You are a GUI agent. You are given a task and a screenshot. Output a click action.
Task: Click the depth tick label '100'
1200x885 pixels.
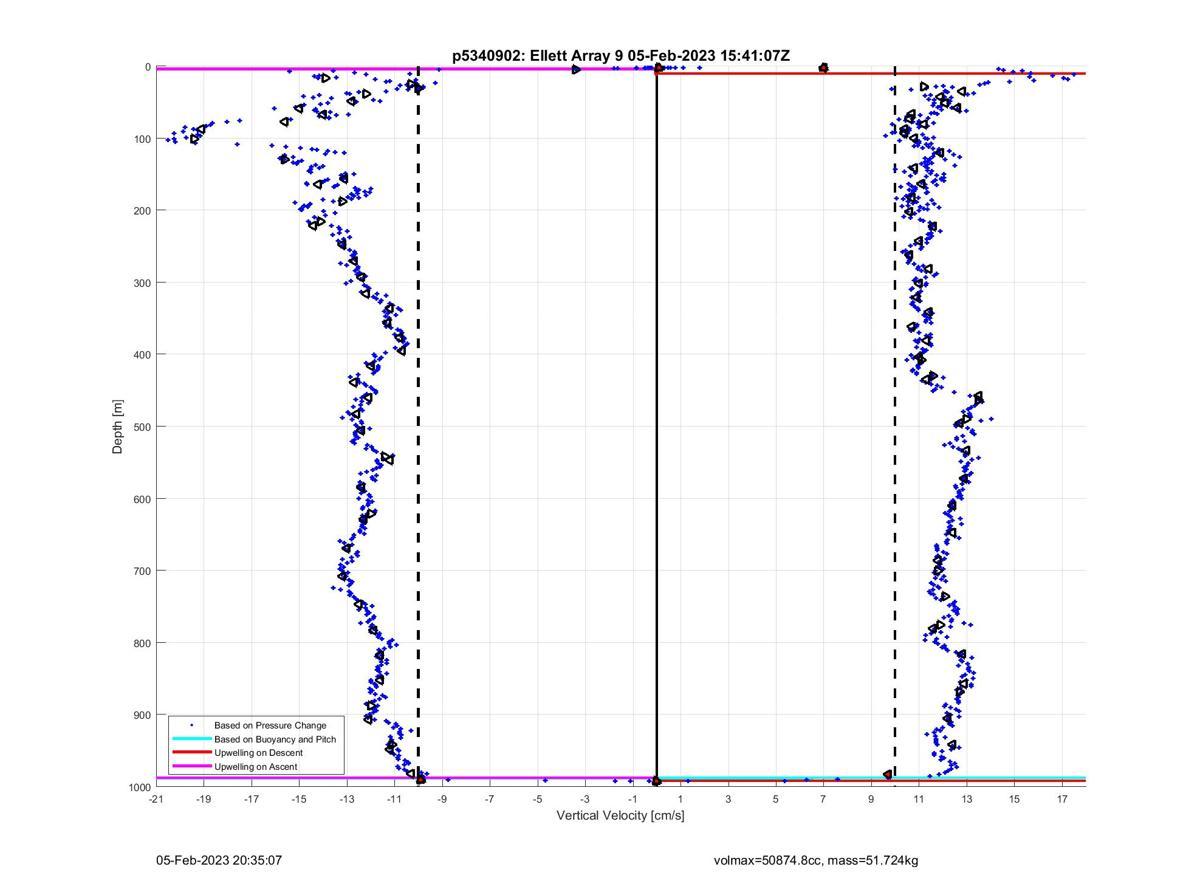[x=140, y=139]
